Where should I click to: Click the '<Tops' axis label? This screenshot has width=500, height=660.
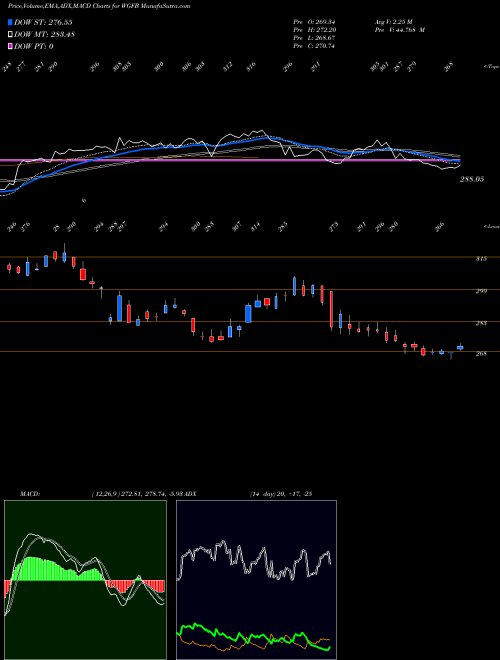point(491,67)
